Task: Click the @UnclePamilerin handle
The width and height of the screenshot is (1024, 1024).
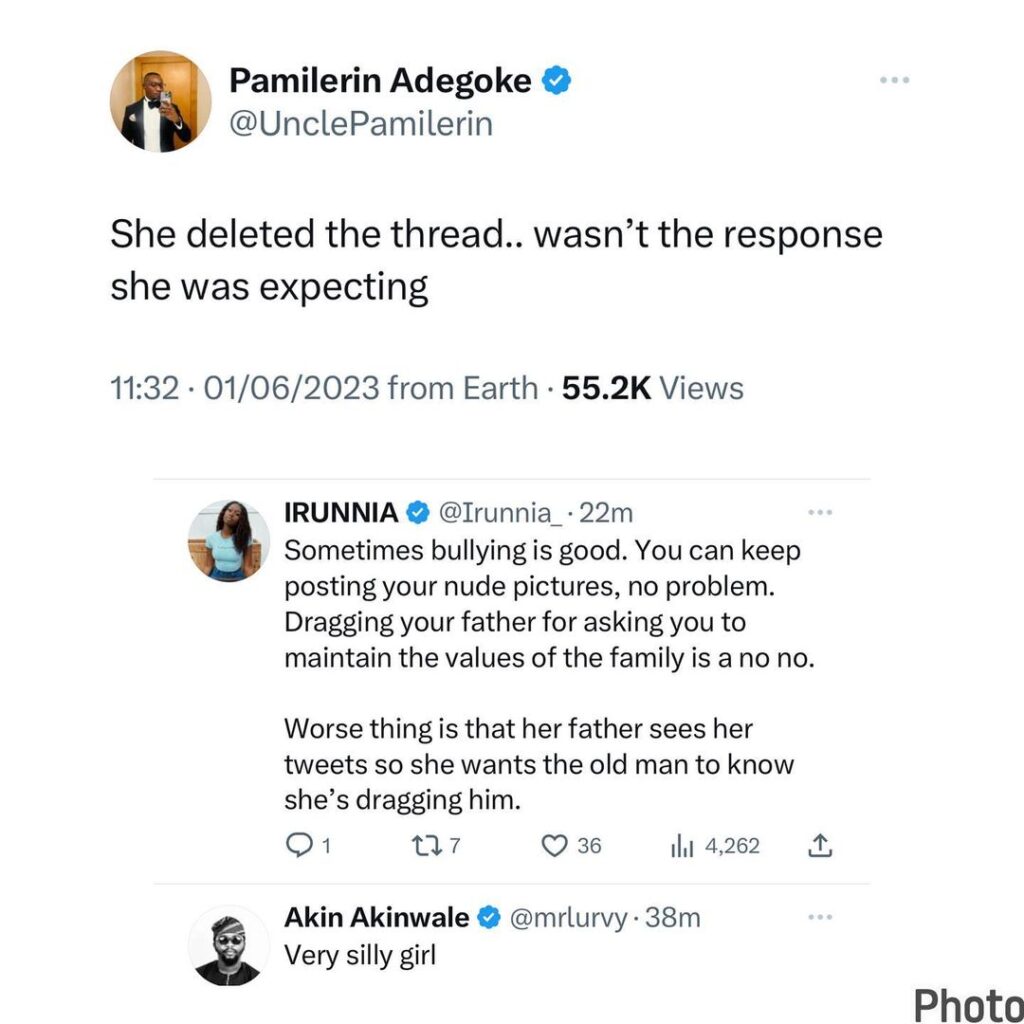Action: 361,125
